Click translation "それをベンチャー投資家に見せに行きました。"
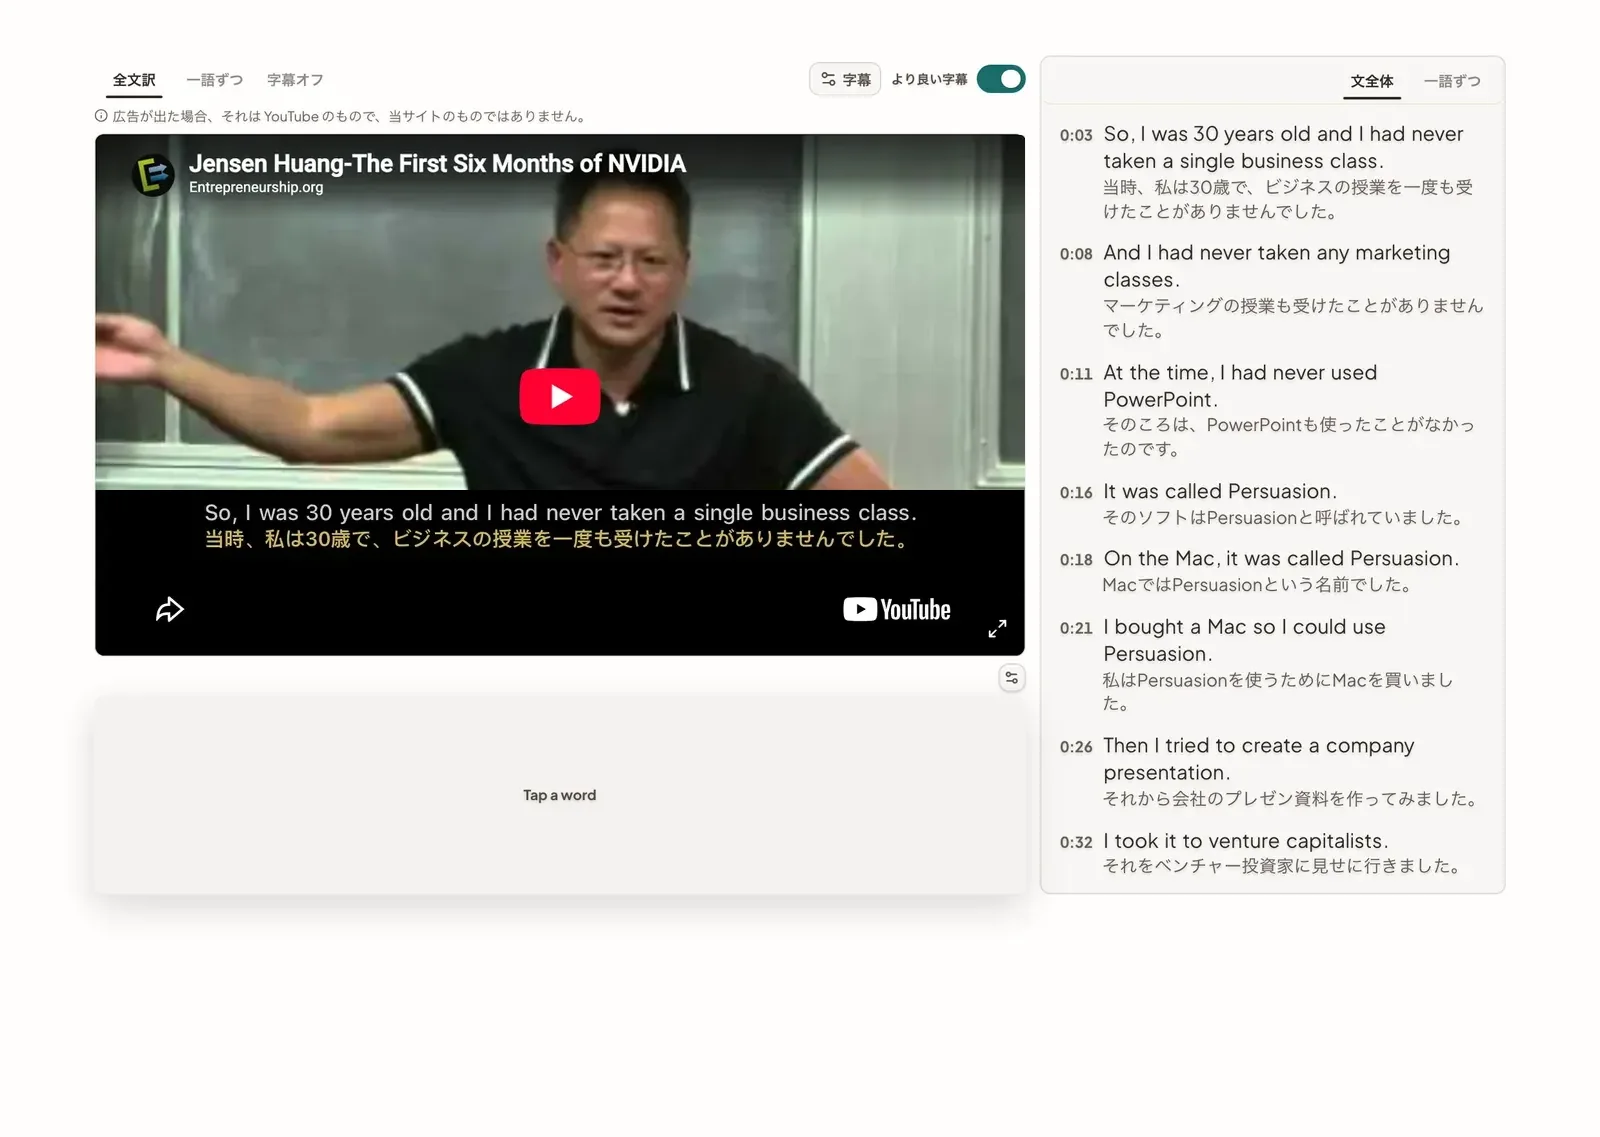 coord(1284,866)
